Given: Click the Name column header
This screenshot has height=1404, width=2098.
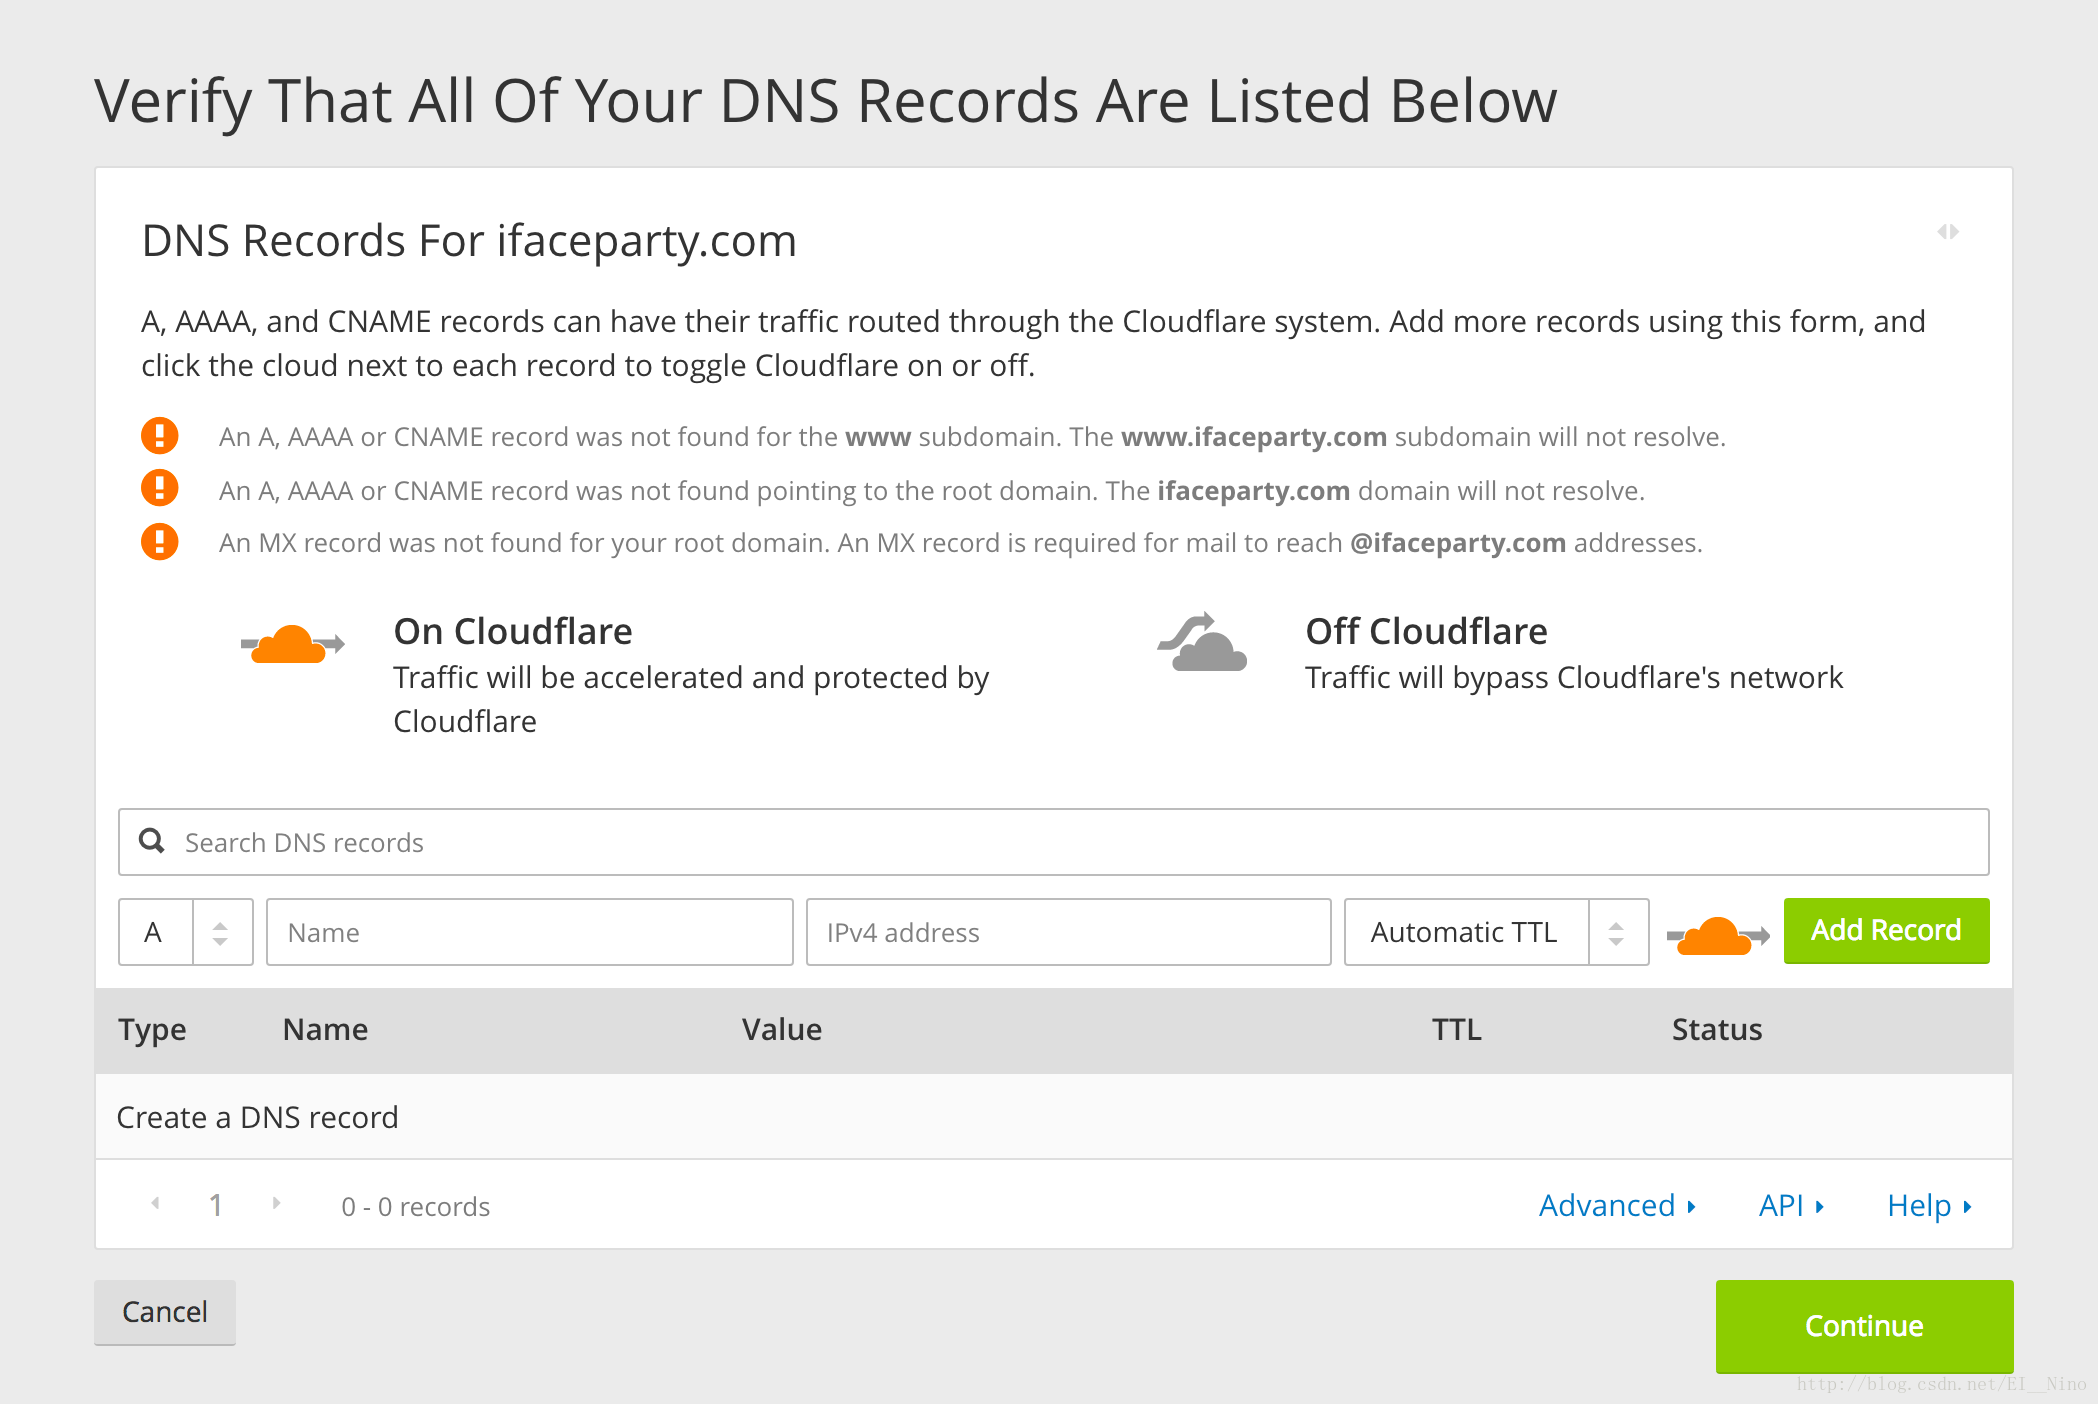Looking at the screenshot, I should click(x=325, y=1030).
